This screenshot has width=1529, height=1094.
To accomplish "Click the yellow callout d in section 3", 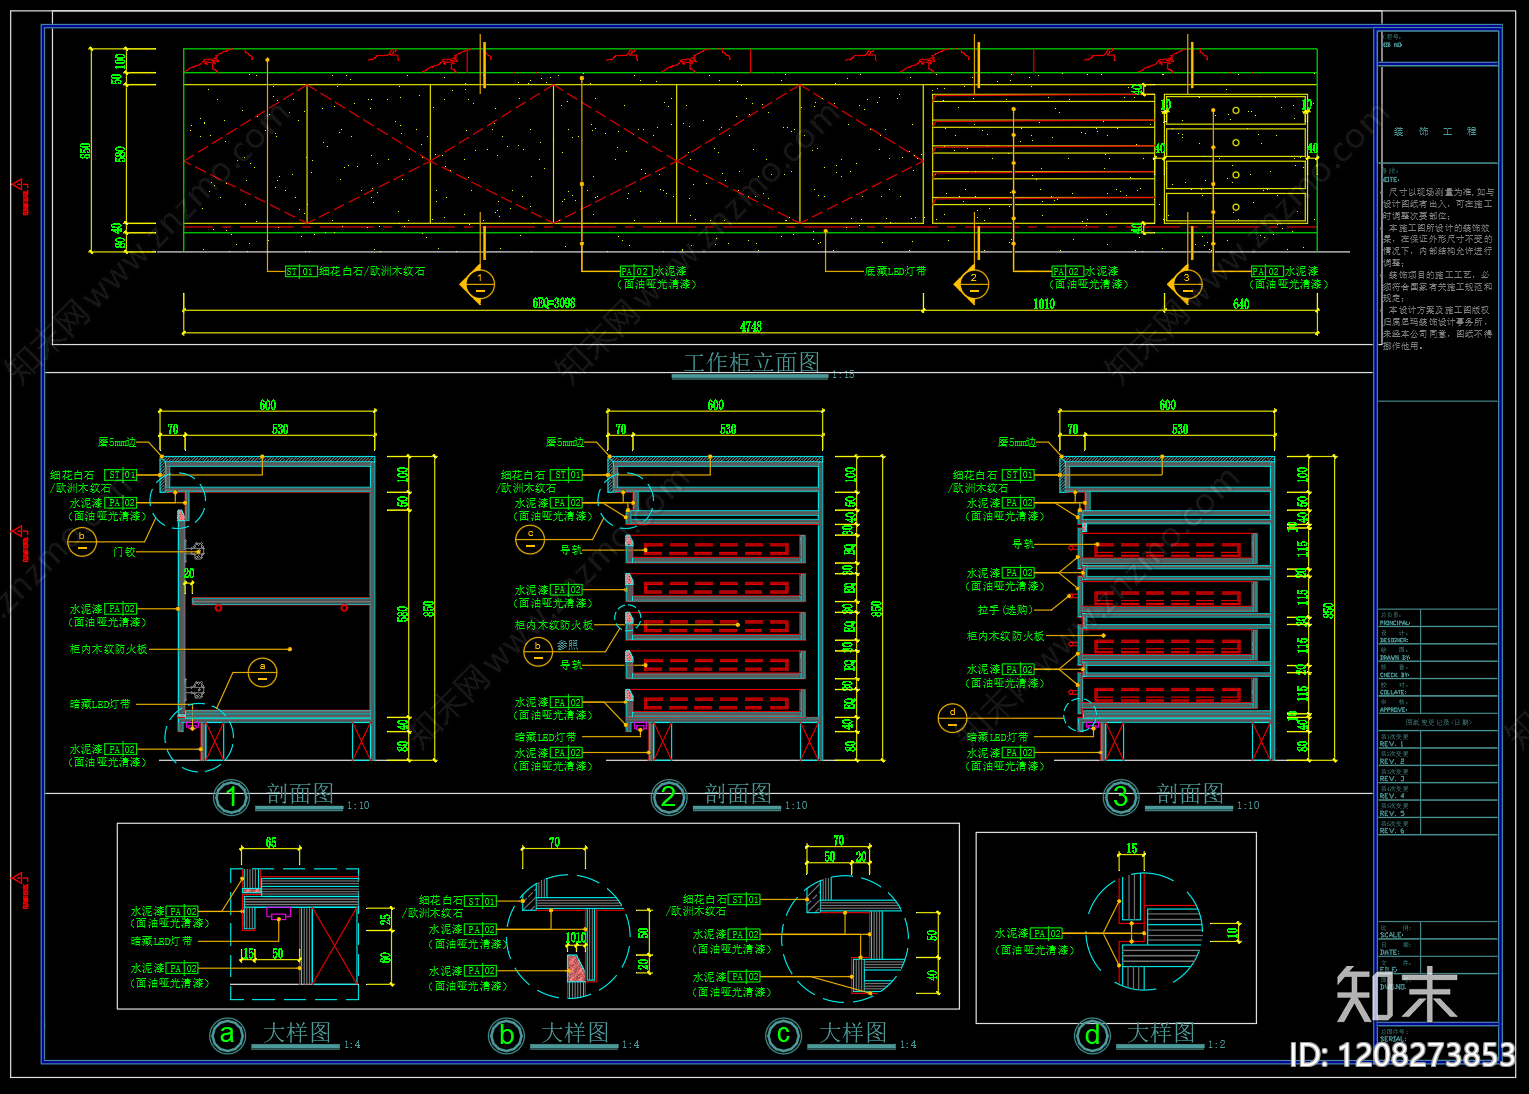I will pyautogui.click(x=953, y=717).
